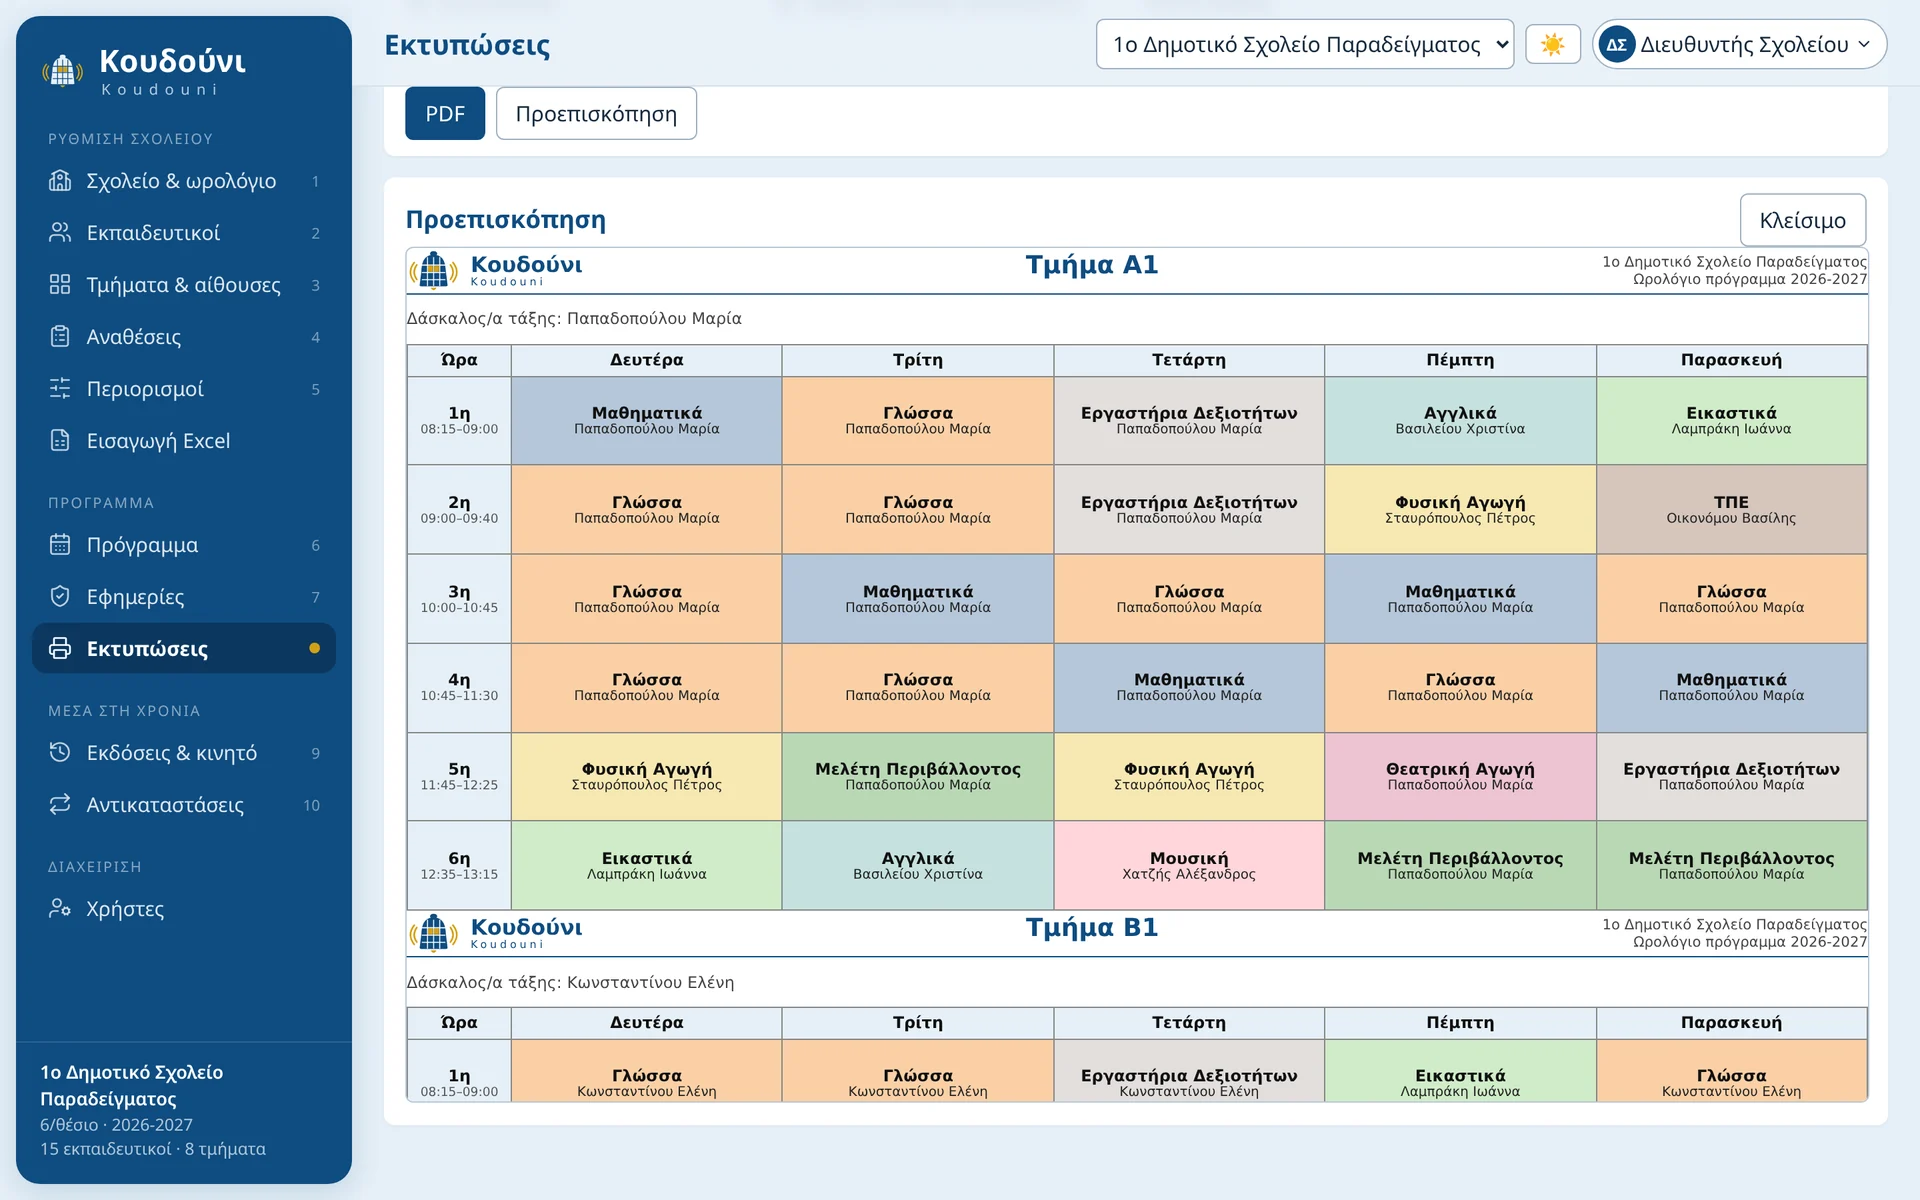Image resolution: width=1920 pixels, height=1200 pixels.
Task: Click the swap arrows icon beside Αντικαταστάσεις
Action: click(60, 805)
